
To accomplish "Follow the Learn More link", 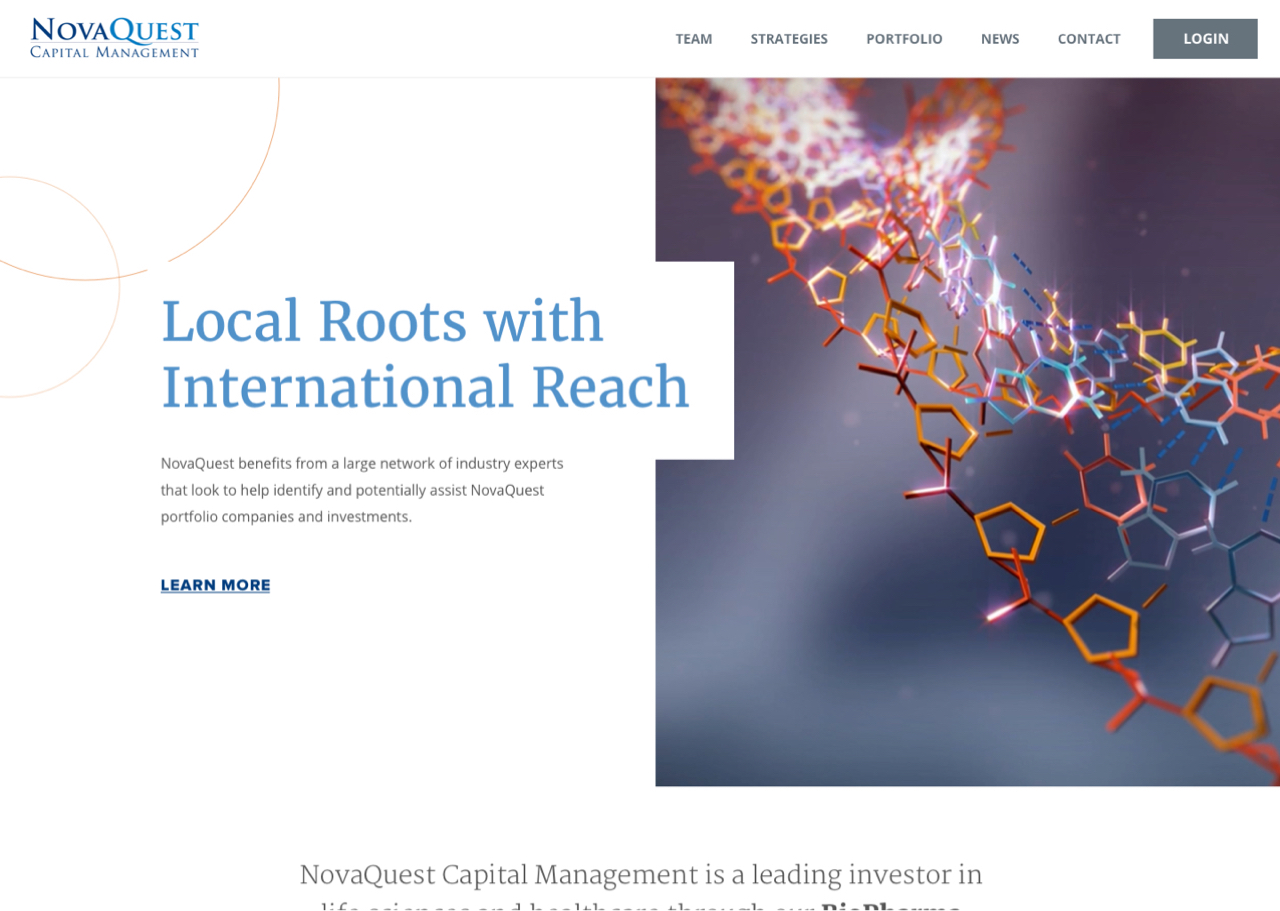I will (x=216, y=585).
